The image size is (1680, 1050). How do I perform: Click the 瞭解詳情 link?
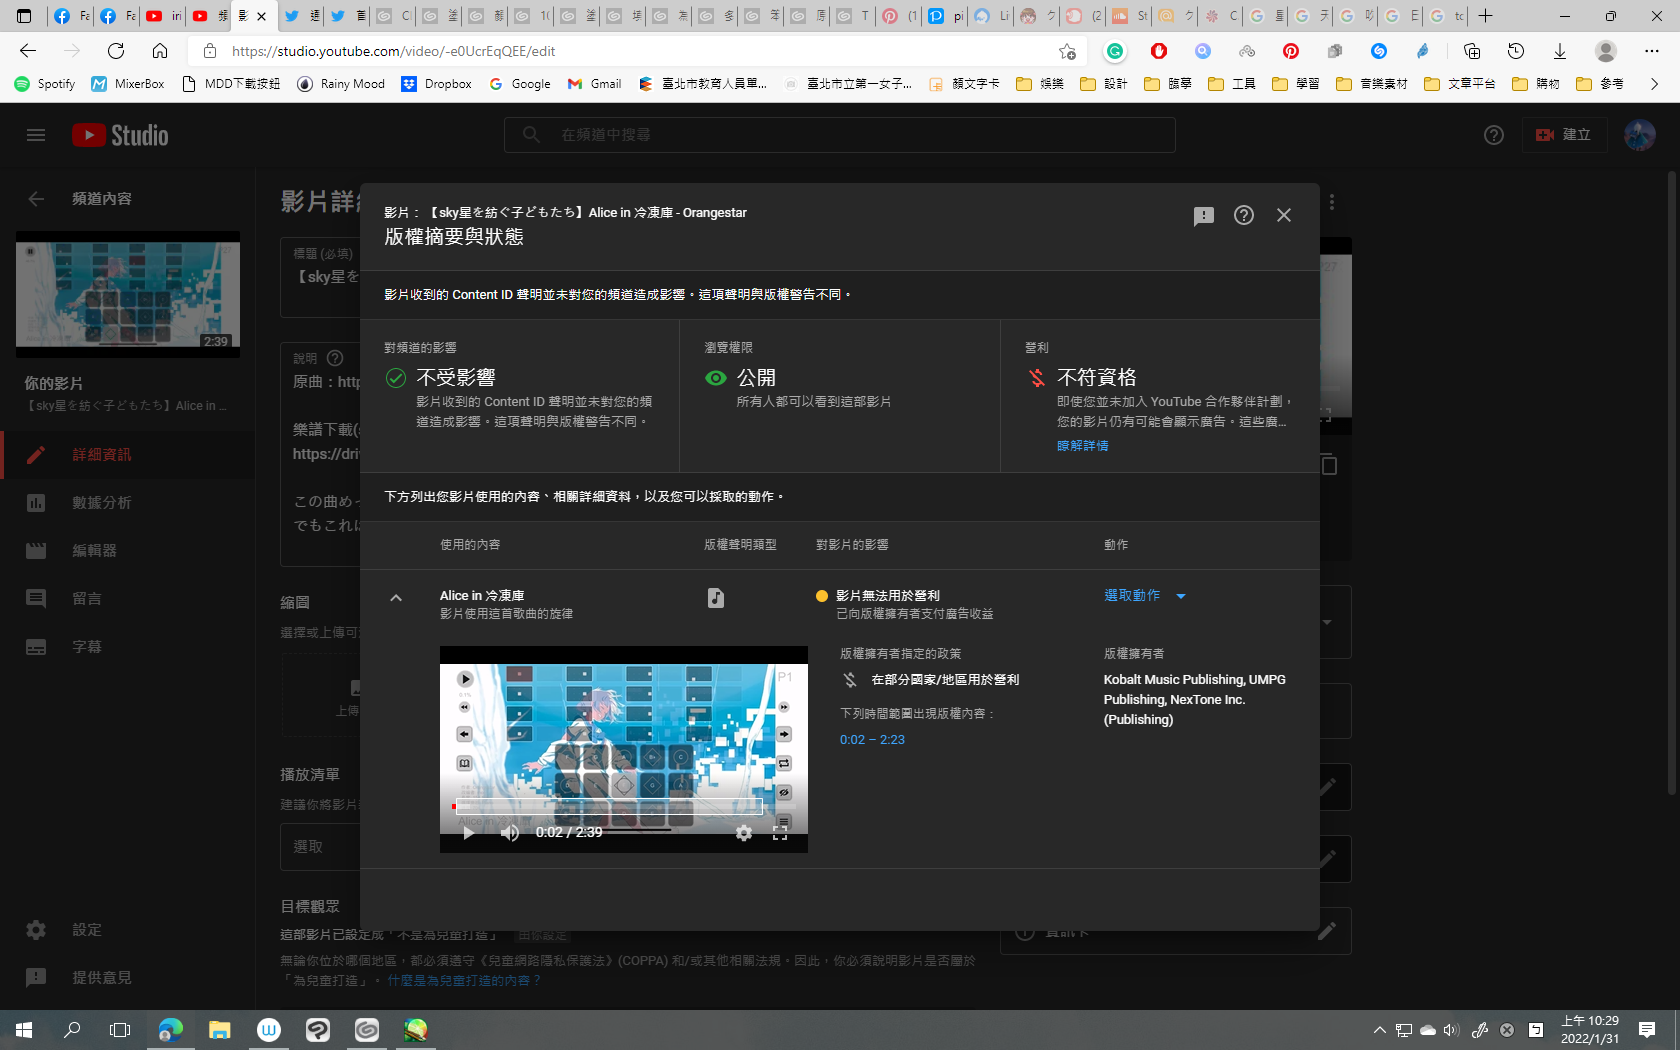pos(1082,445)
